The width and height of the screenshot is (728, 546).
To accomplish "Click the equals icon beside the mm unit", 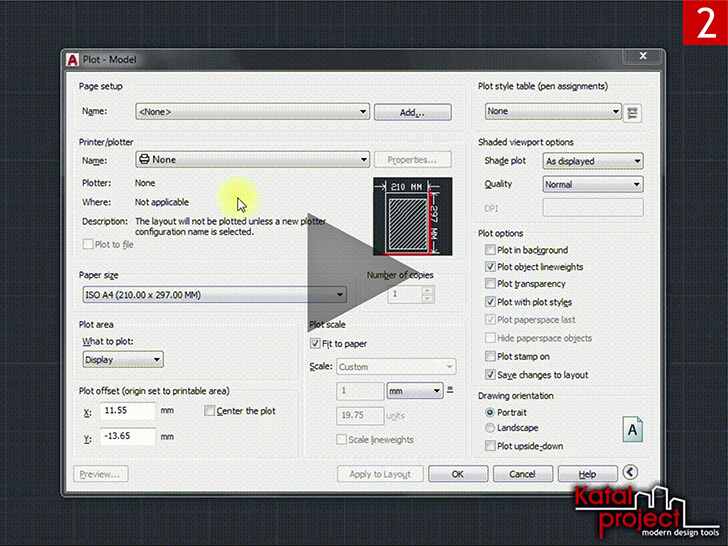I will 450,390.
